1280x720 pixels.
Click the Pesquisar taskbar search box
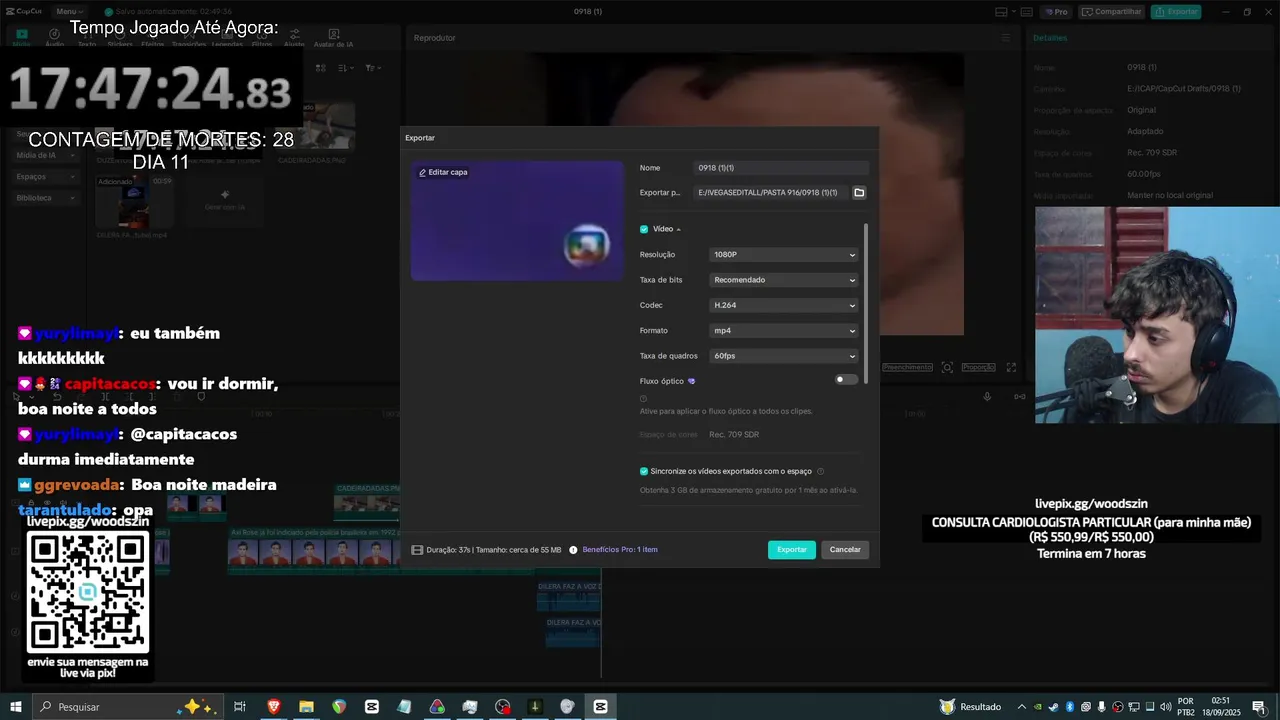tap(126, 707)
